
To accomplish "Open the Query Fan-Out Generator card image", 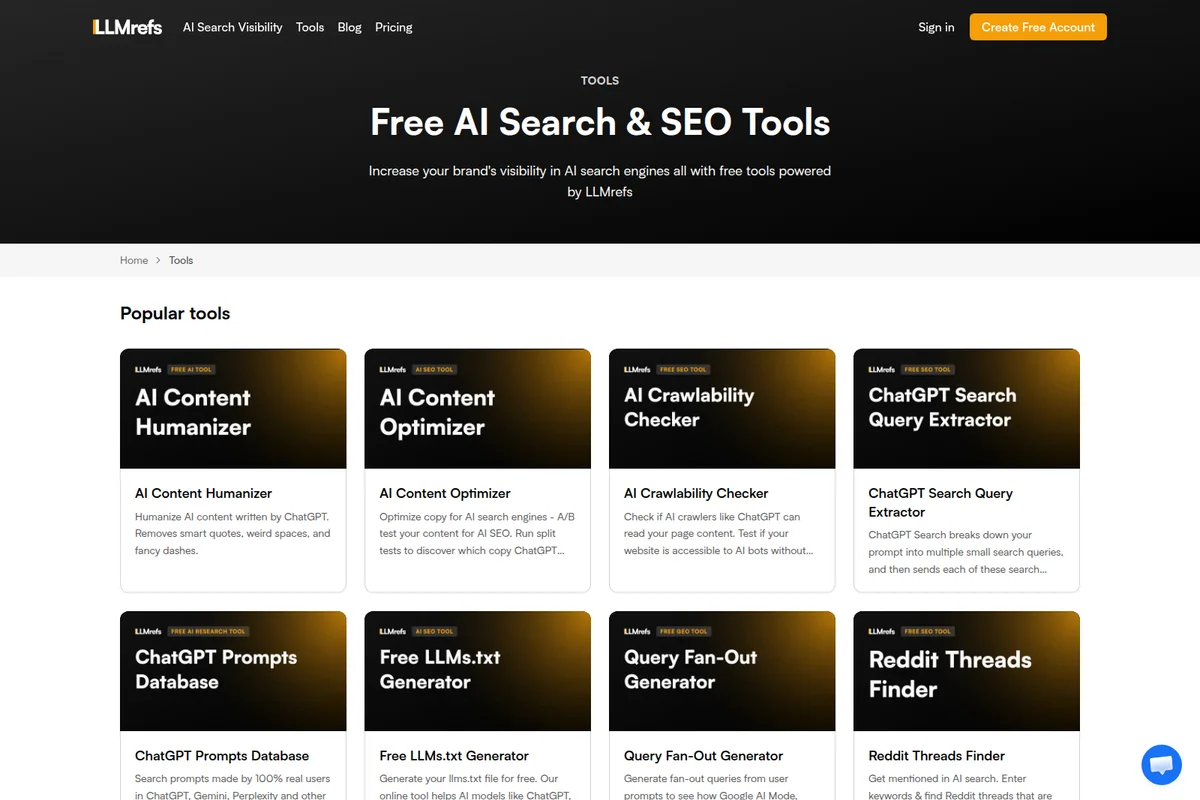I will 722,671.
